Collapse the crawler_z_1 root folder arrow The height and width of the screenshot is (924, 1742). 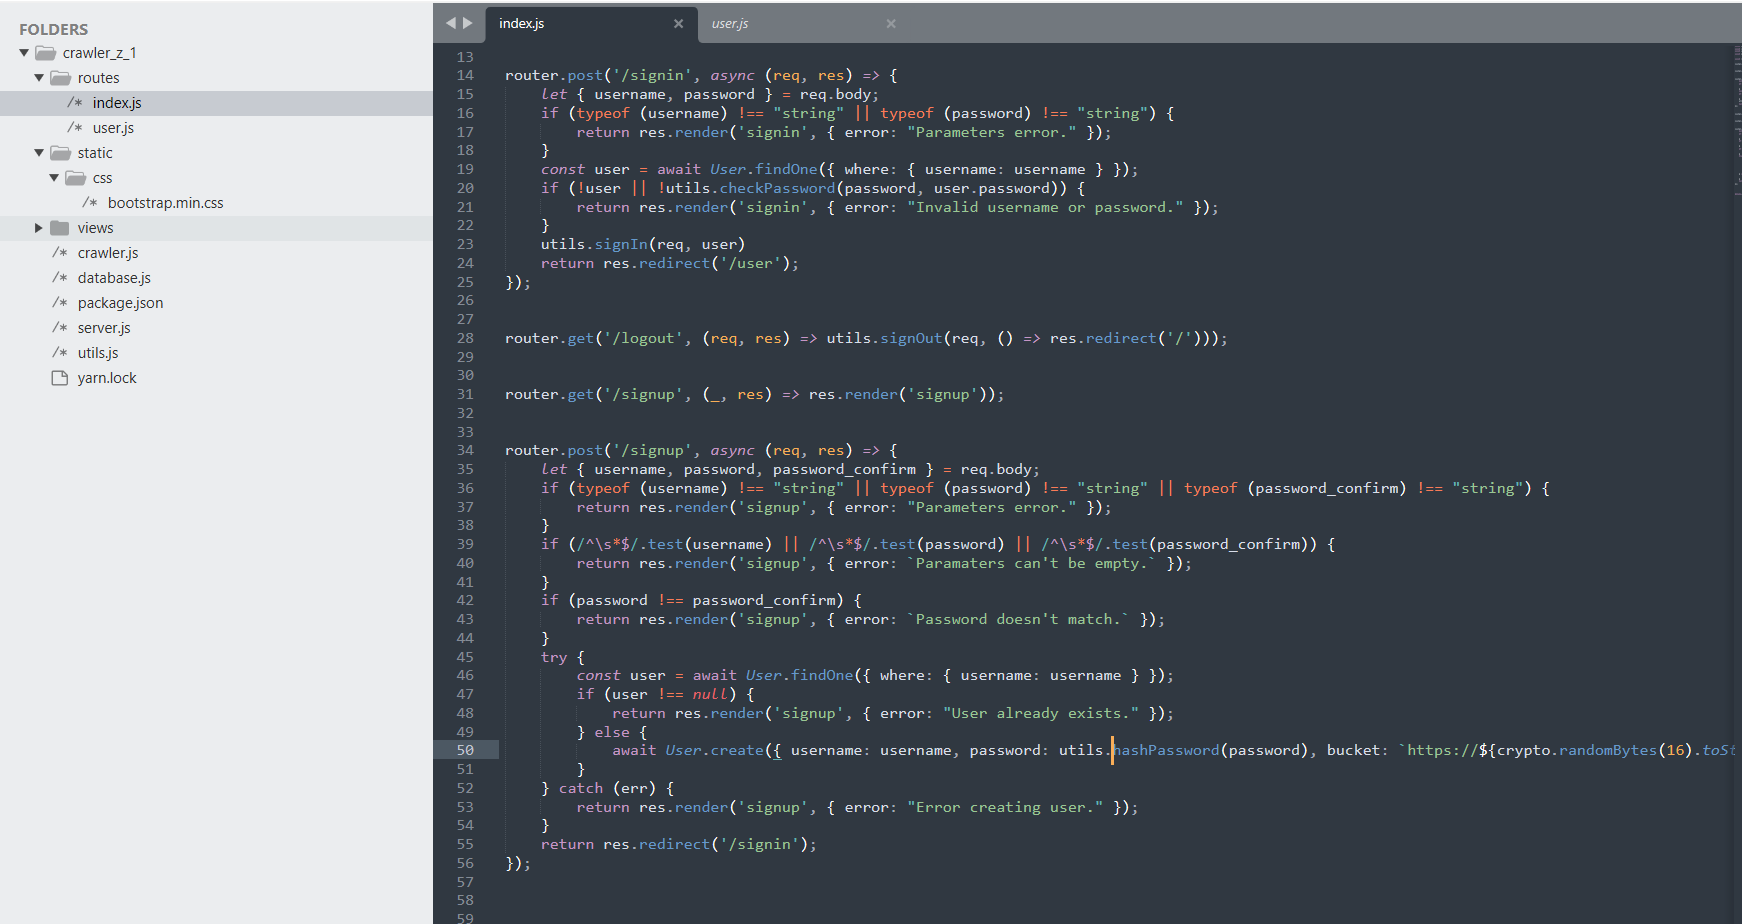24,53
